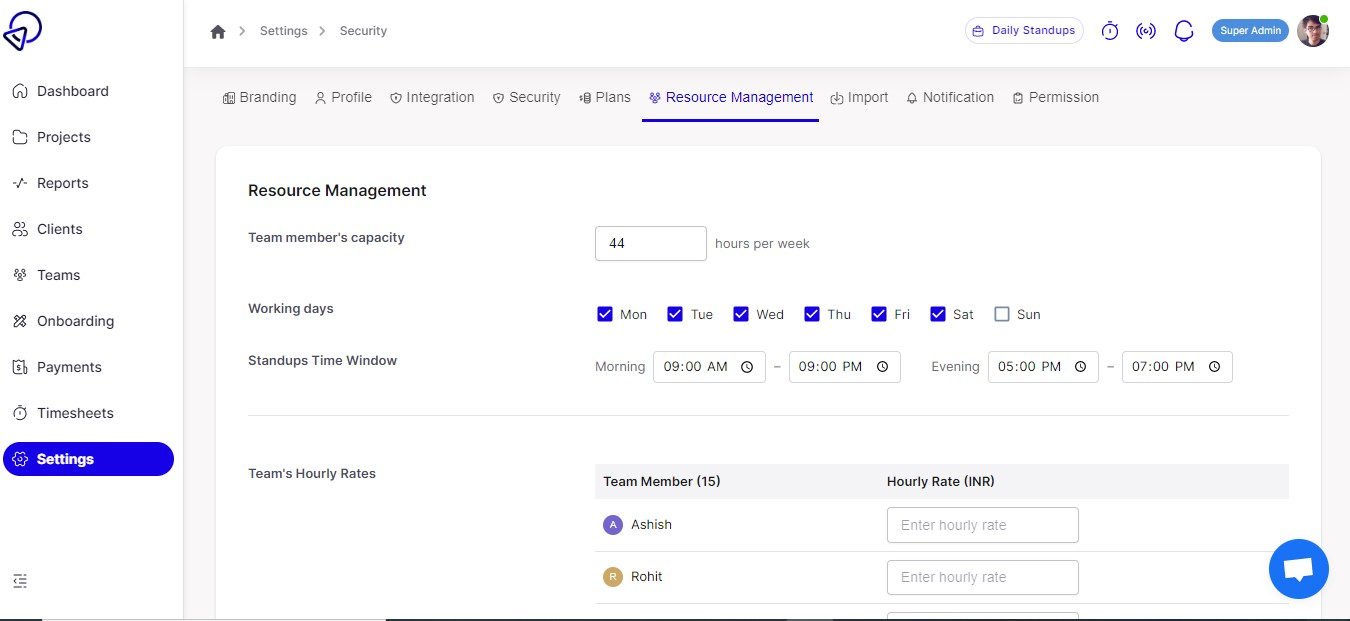Switch to the Branding tab

pyautogui.click(x=259, y=97)
